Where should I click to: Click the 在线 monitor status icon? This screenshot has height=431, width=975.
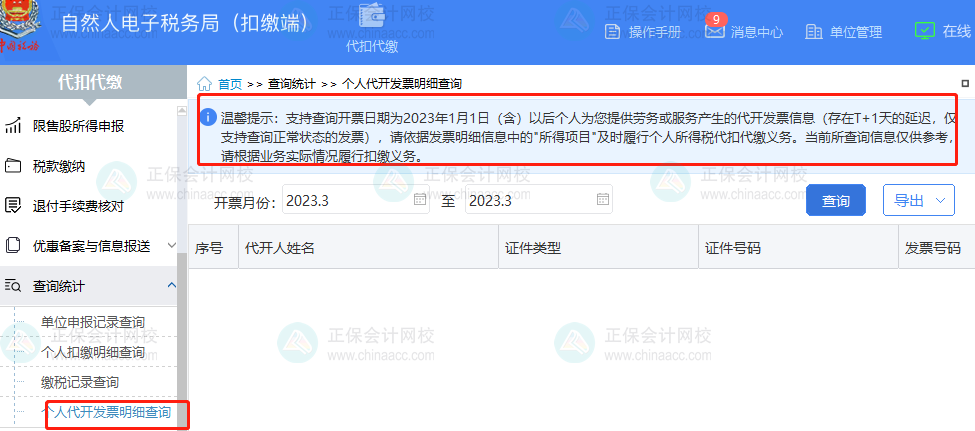coord(925,31)
